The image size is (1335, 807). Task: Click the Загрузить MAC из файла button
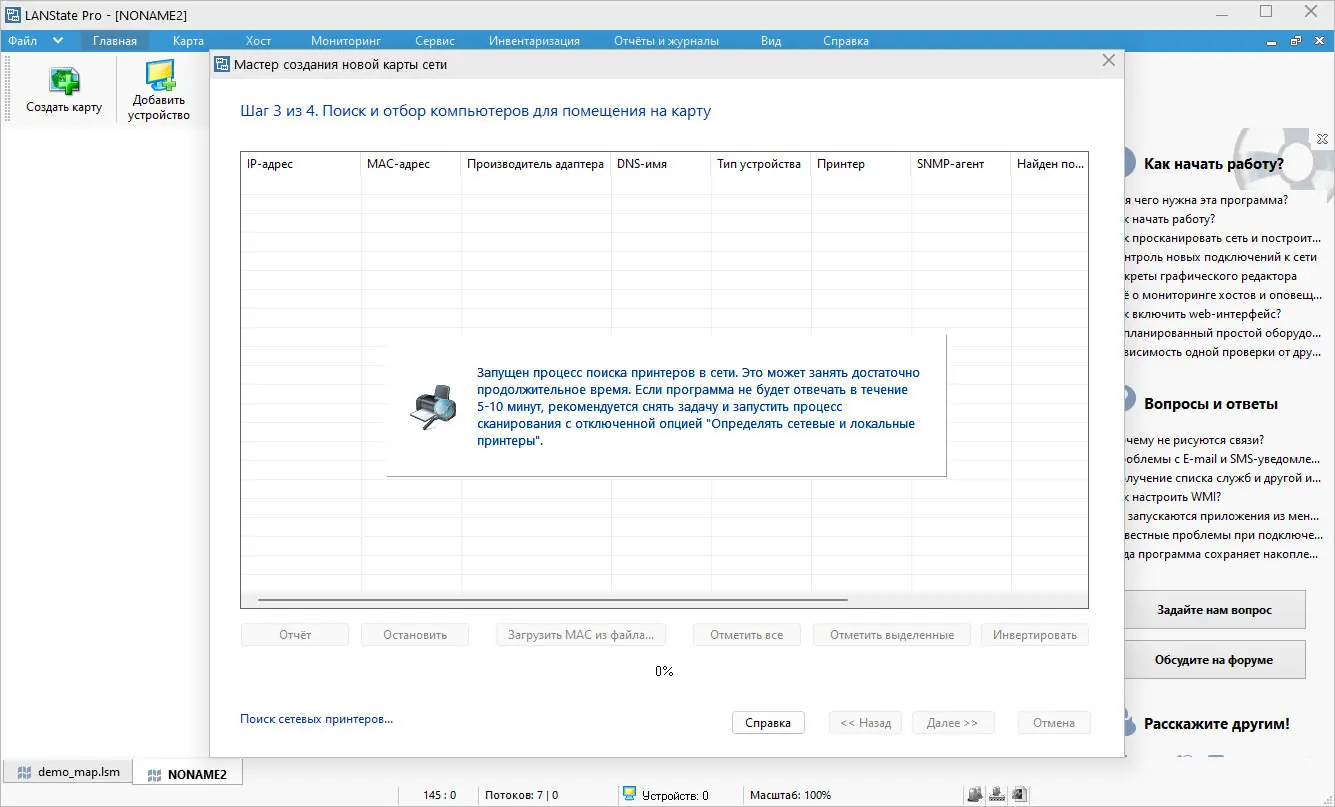[x=581, y=635]
